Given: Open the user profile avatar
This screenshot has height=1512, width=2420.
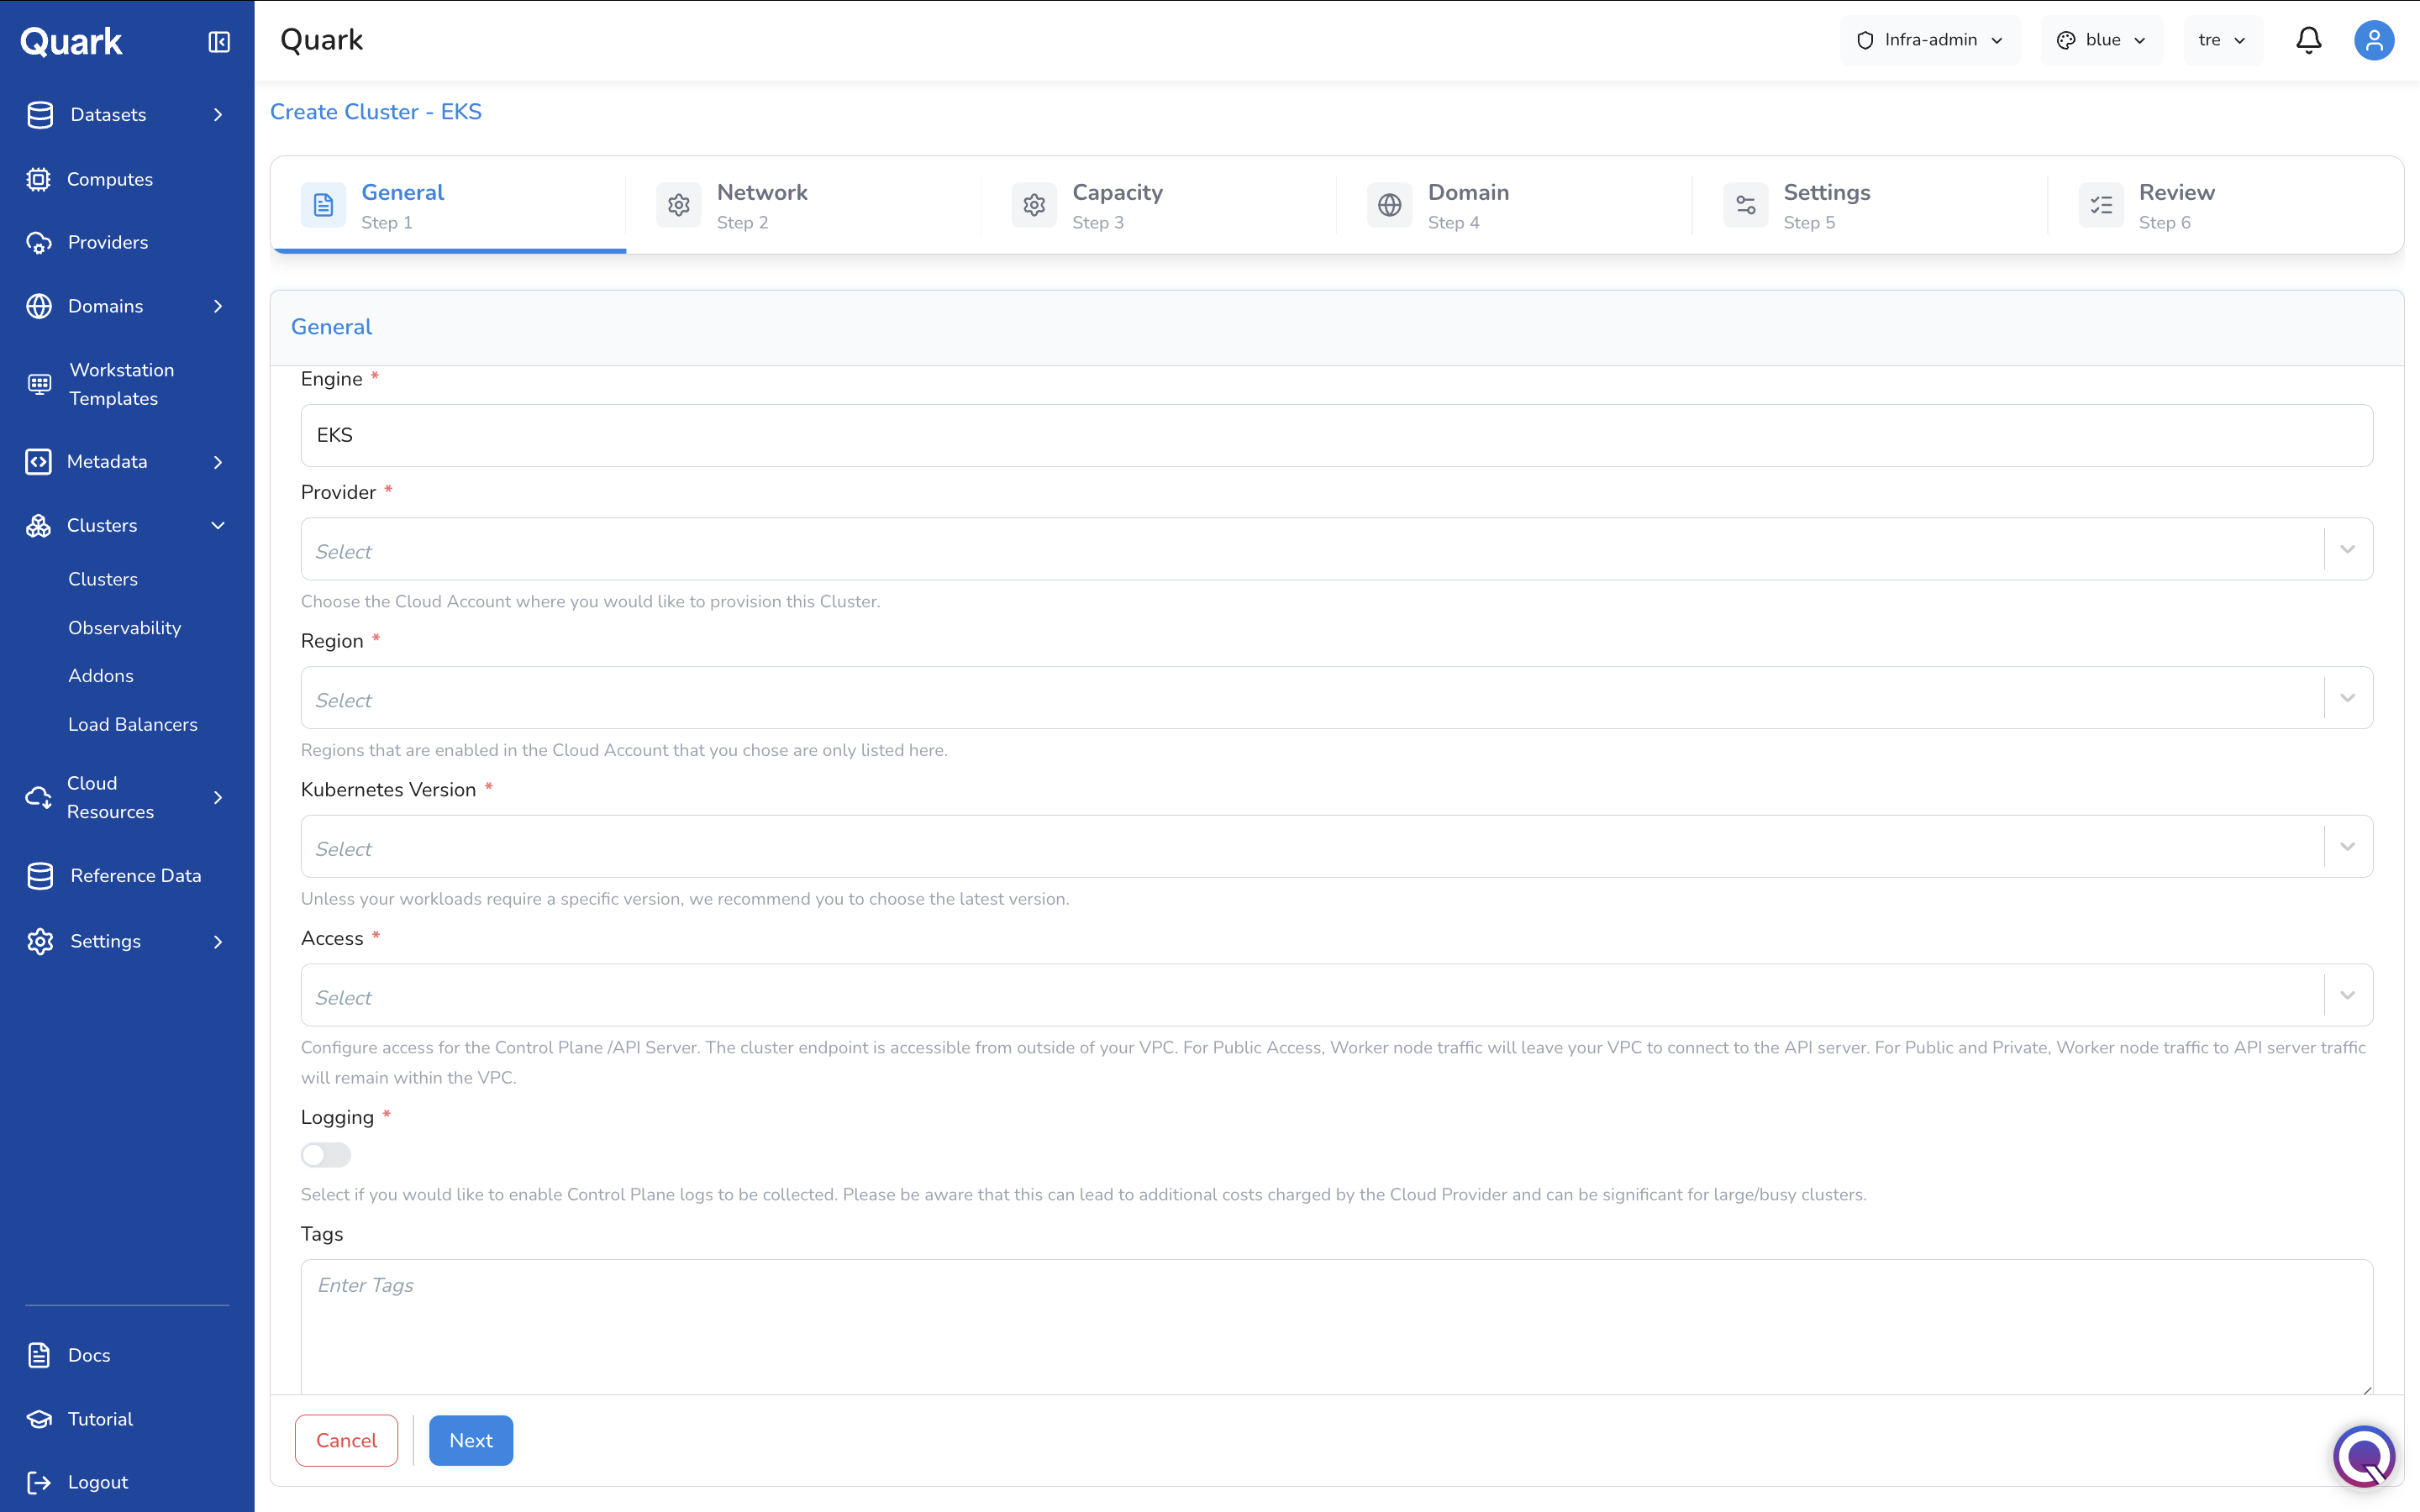Looking at the screenshot, I should click(2374, 40).
